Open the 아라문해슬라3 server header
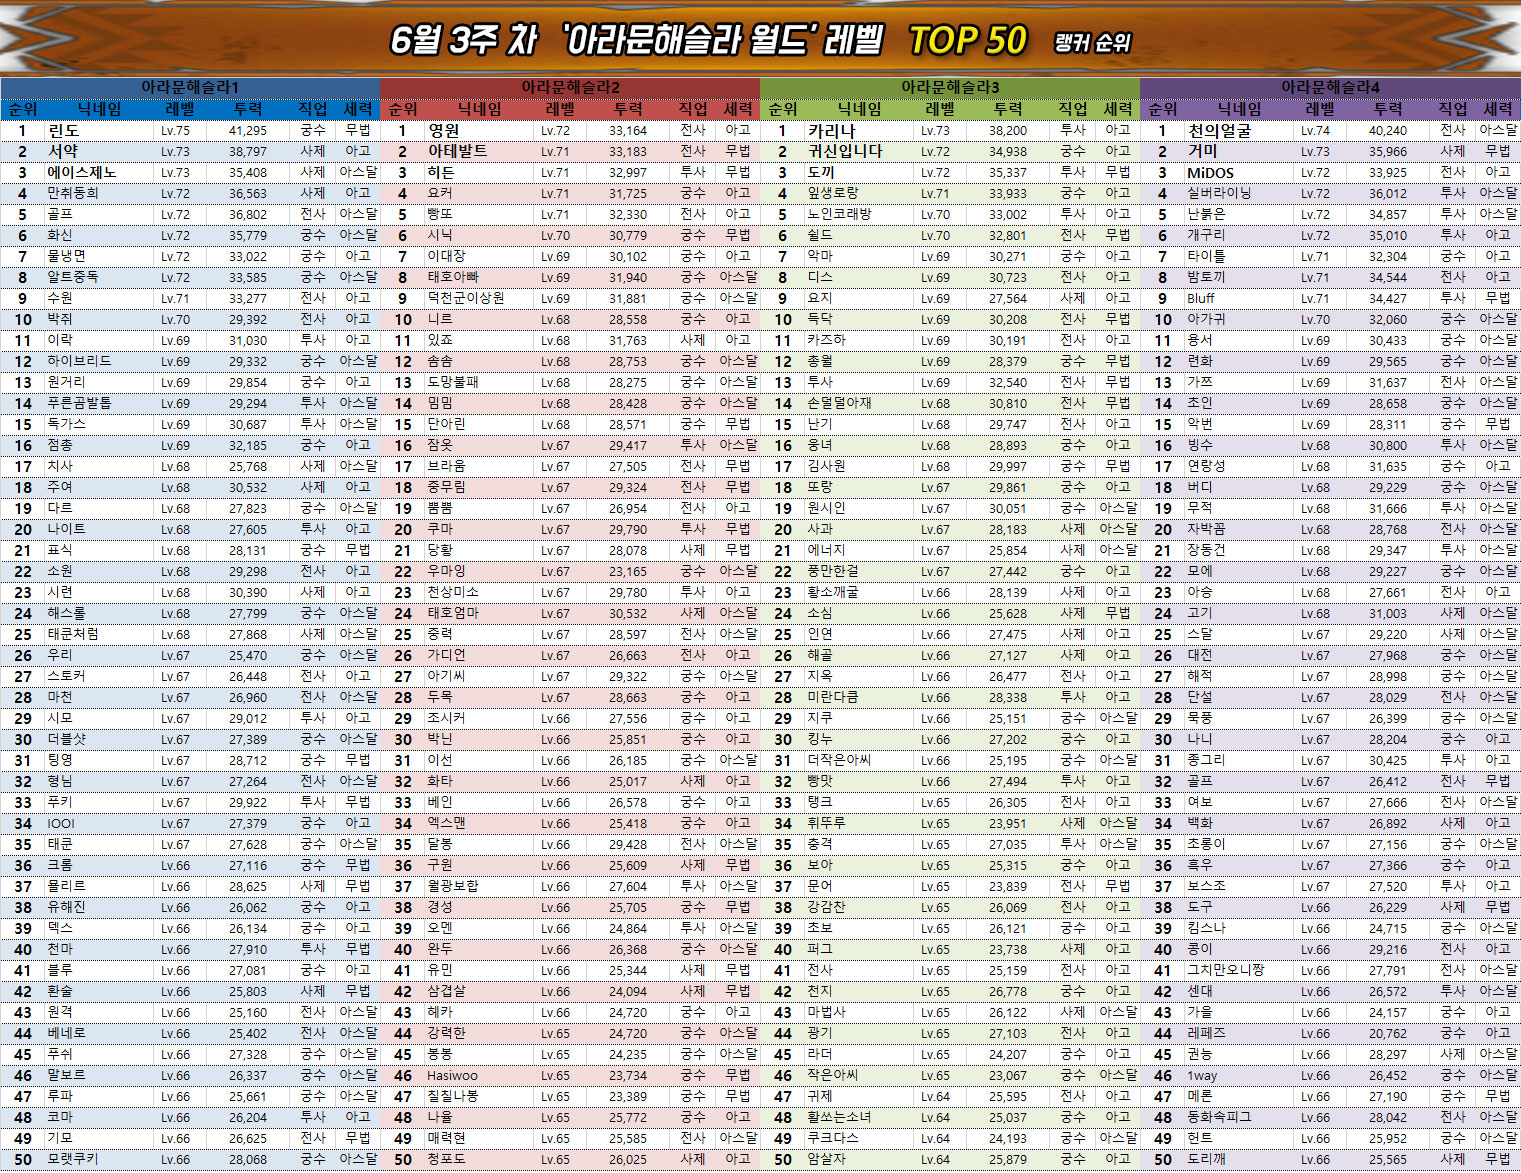 point(950,87)
